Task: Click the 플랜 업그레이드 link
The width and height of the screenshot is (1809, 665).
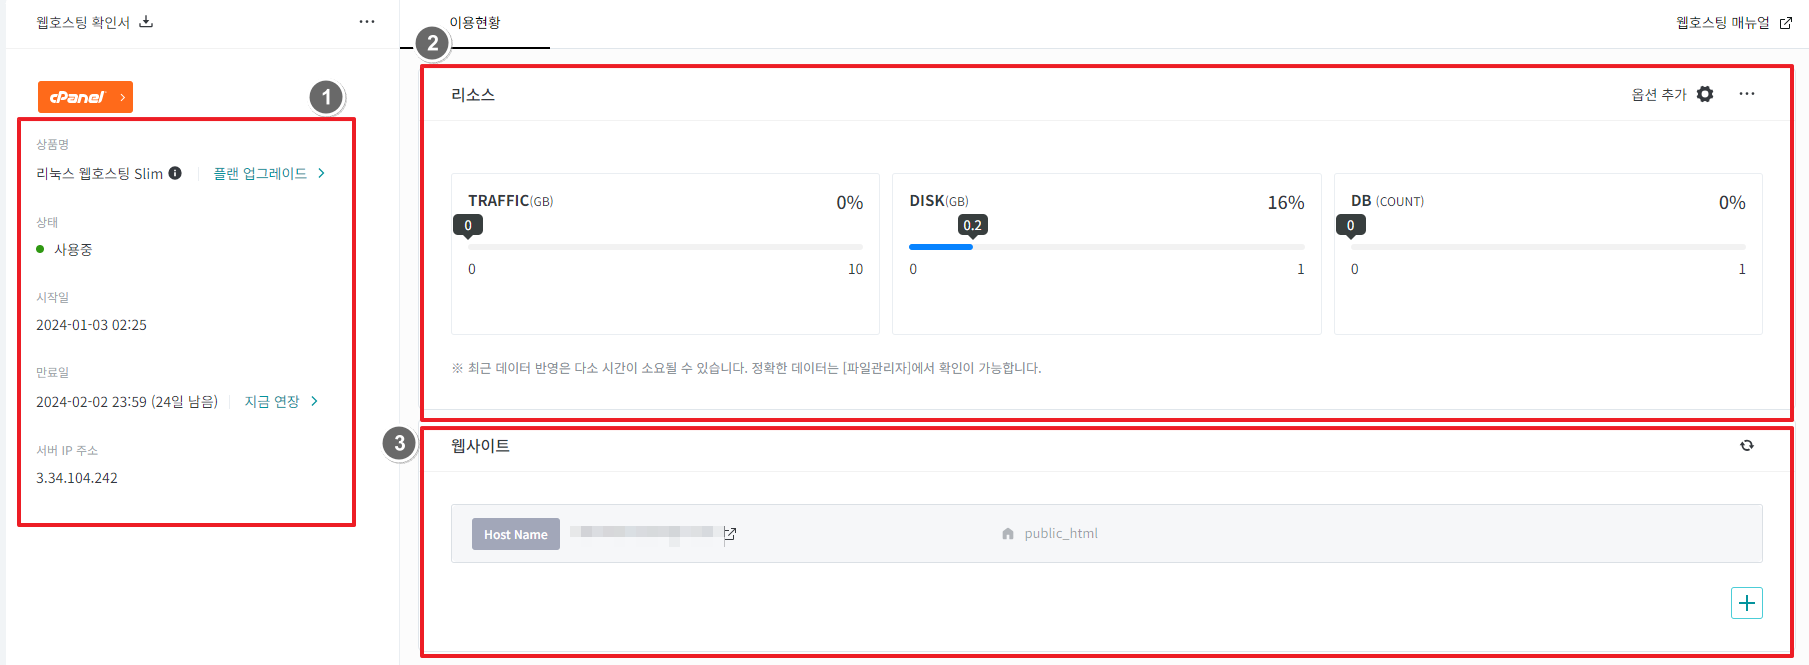Action: pyautogui.click(x=260, y=173)
